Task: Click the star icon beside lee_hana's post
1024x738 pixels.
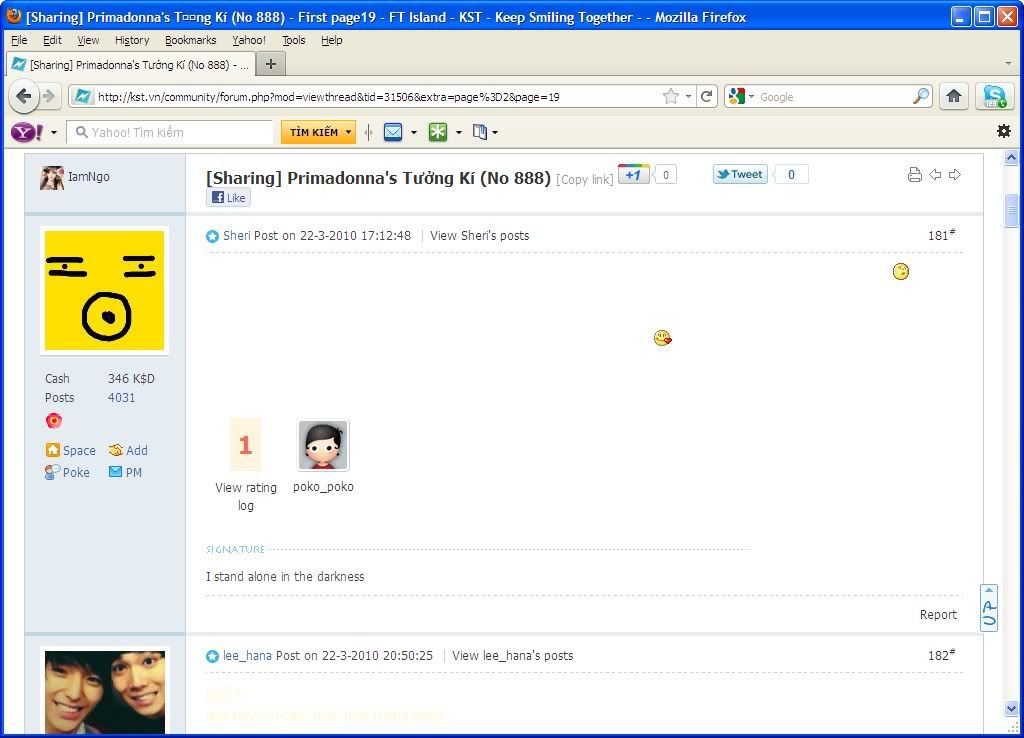Action: [x=212, y=656]
